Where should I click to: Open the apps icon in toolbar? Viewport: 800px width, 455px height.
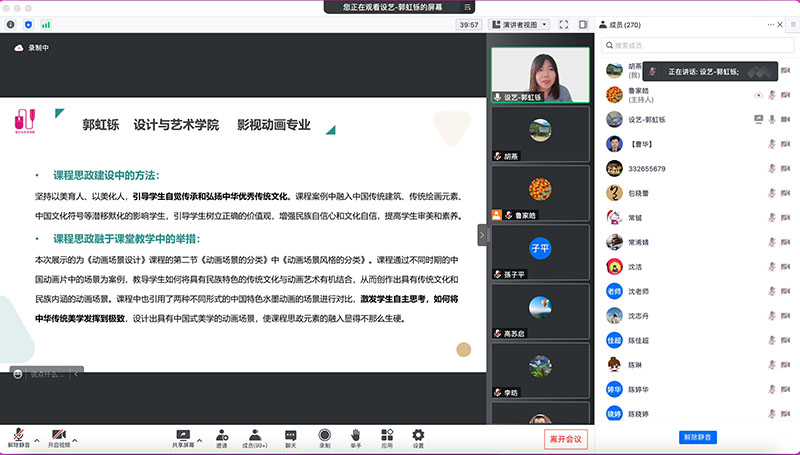point(386,437)
